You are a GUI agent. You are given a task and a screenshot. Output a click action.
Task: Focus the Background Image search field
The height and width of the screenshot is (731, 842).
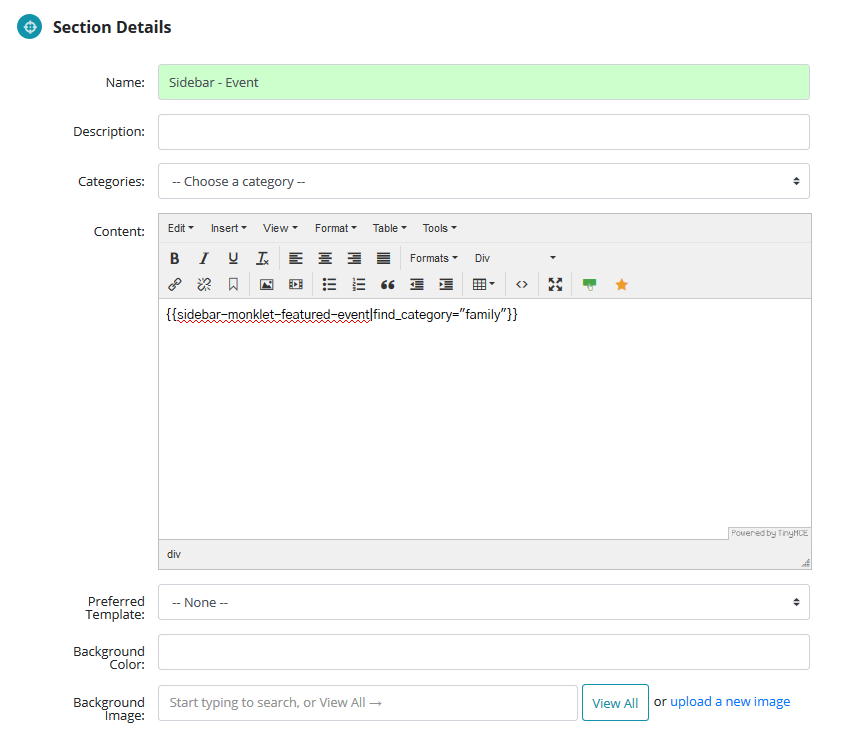pos(368,703)
